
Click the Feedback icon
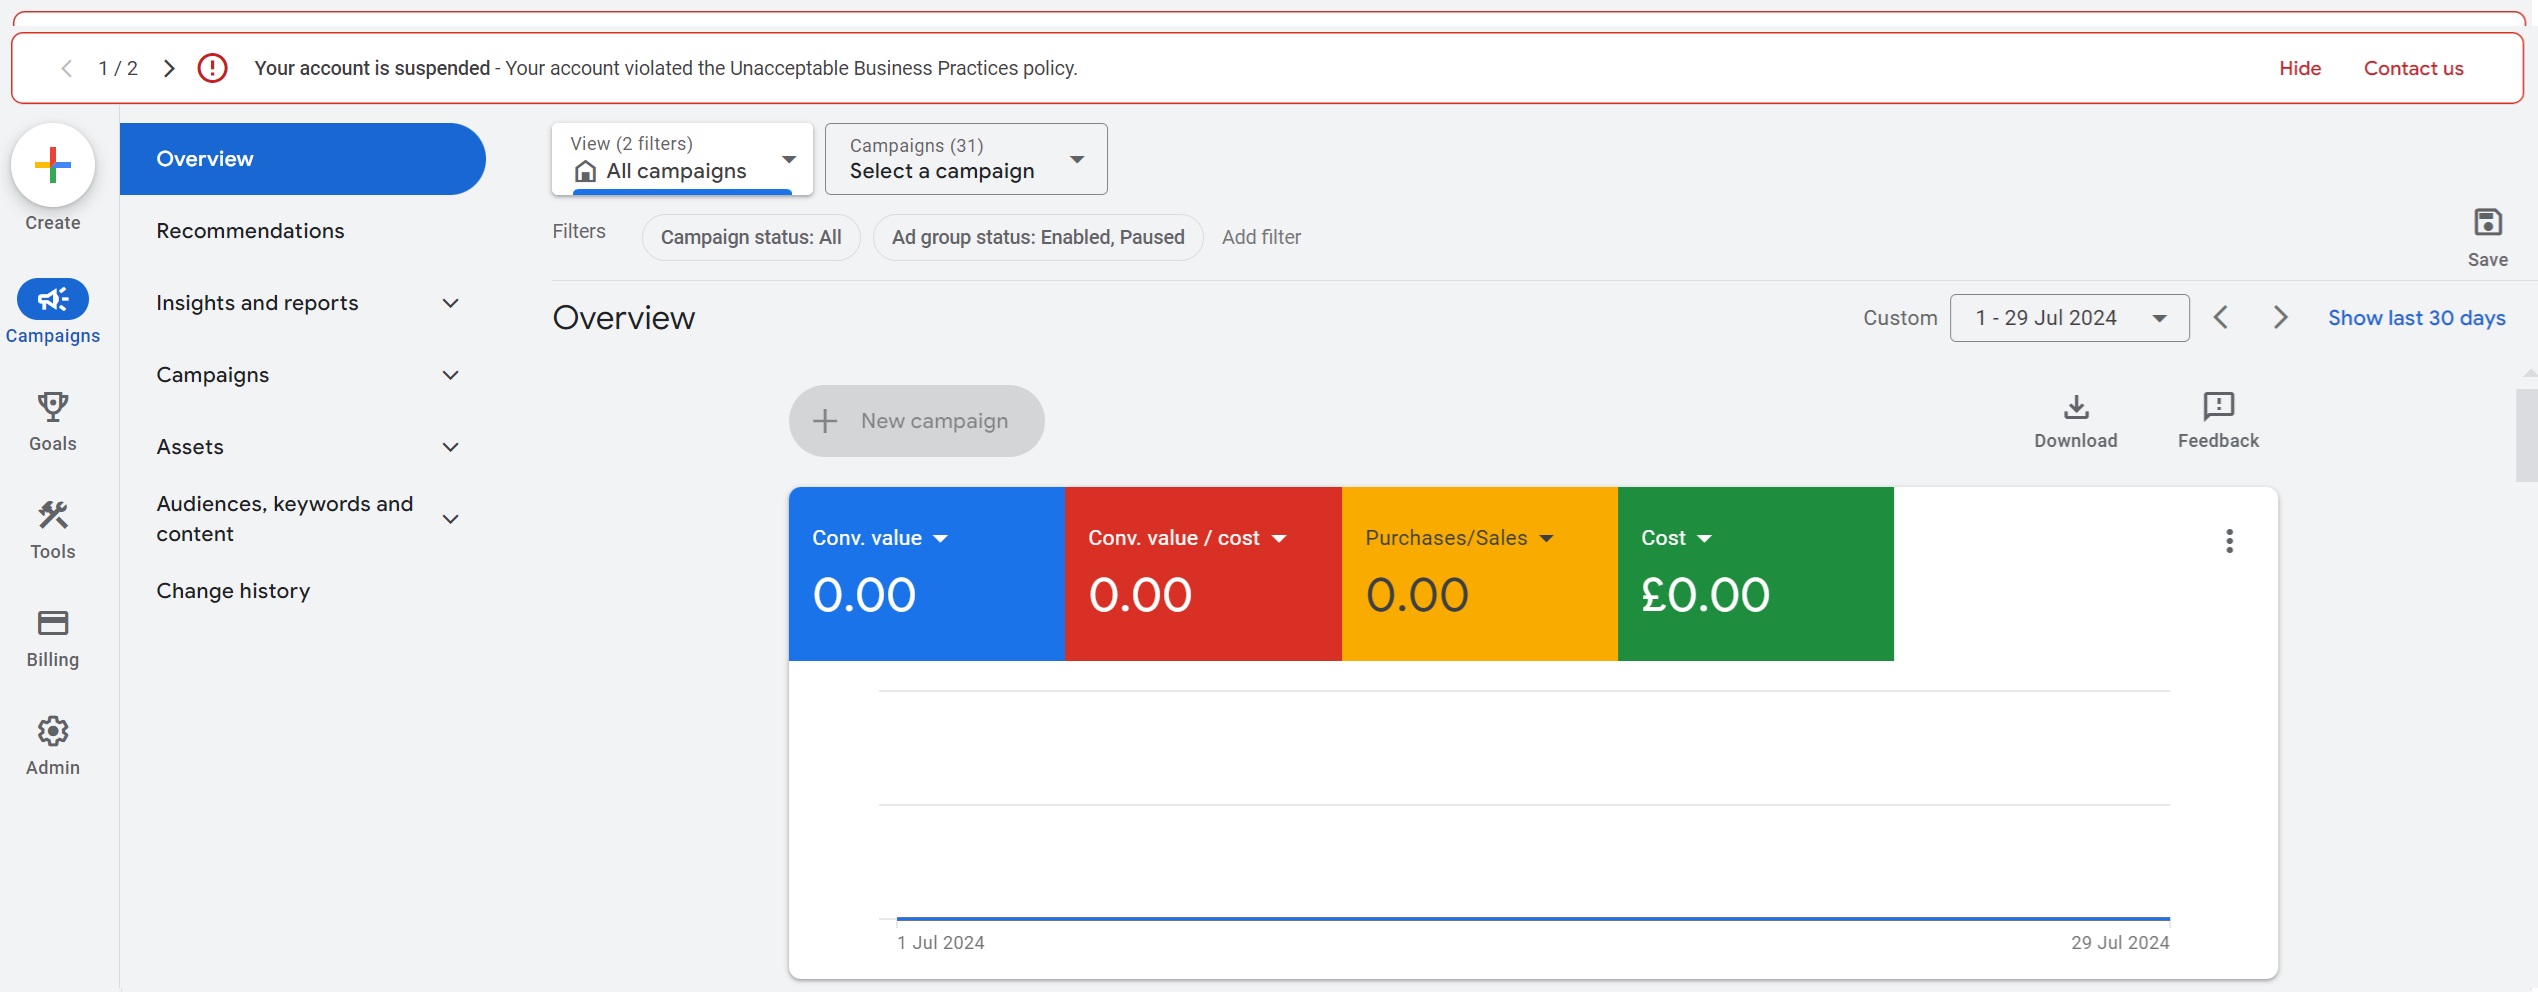(x=2218, y=407)
